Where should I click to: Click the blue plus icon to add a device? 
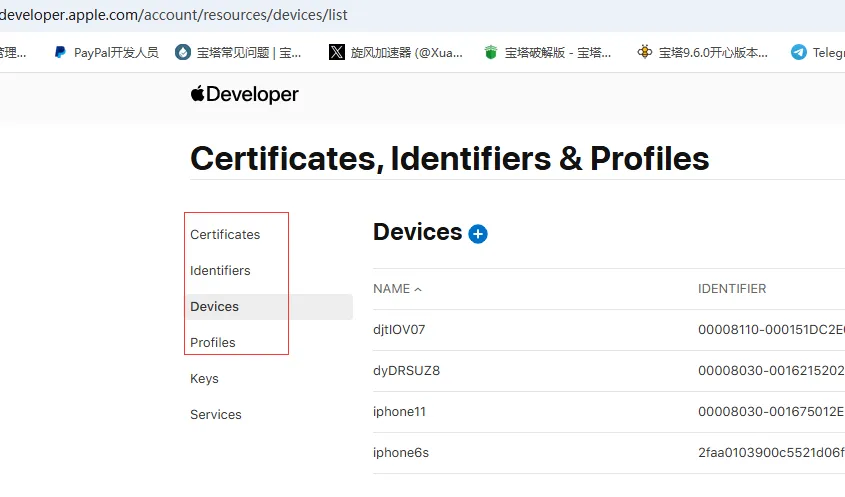(478, 234)
